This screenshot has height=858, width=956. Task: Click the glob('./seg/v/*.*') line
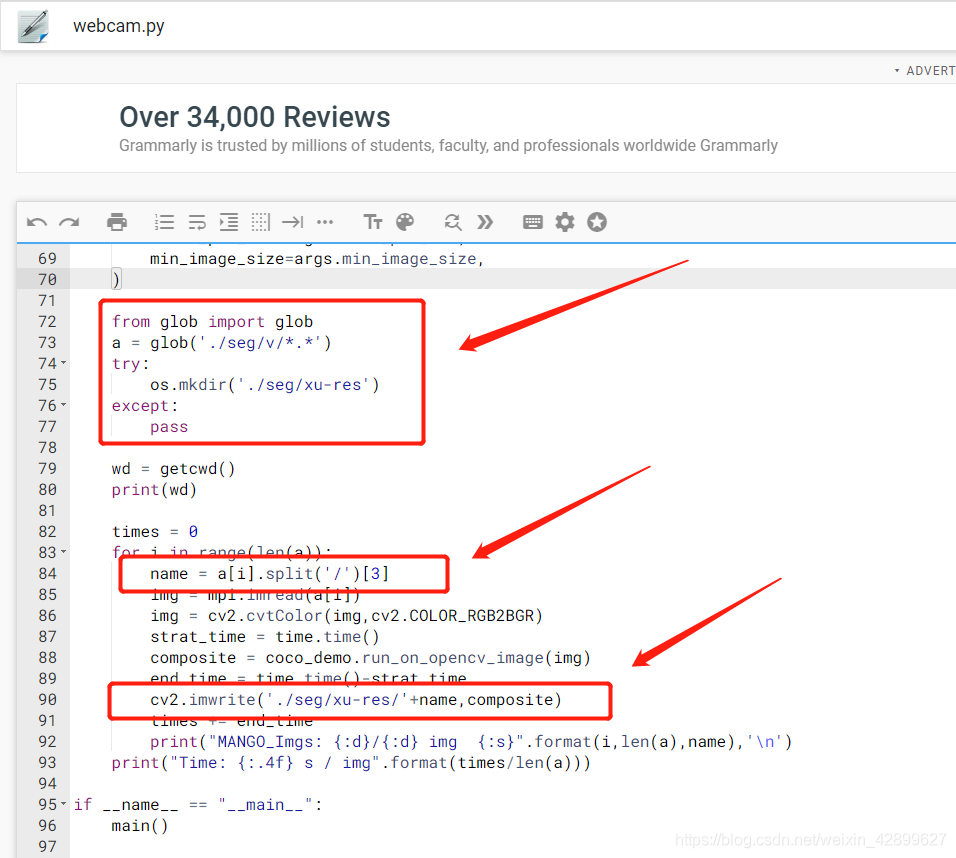click(x=222, y=343)
